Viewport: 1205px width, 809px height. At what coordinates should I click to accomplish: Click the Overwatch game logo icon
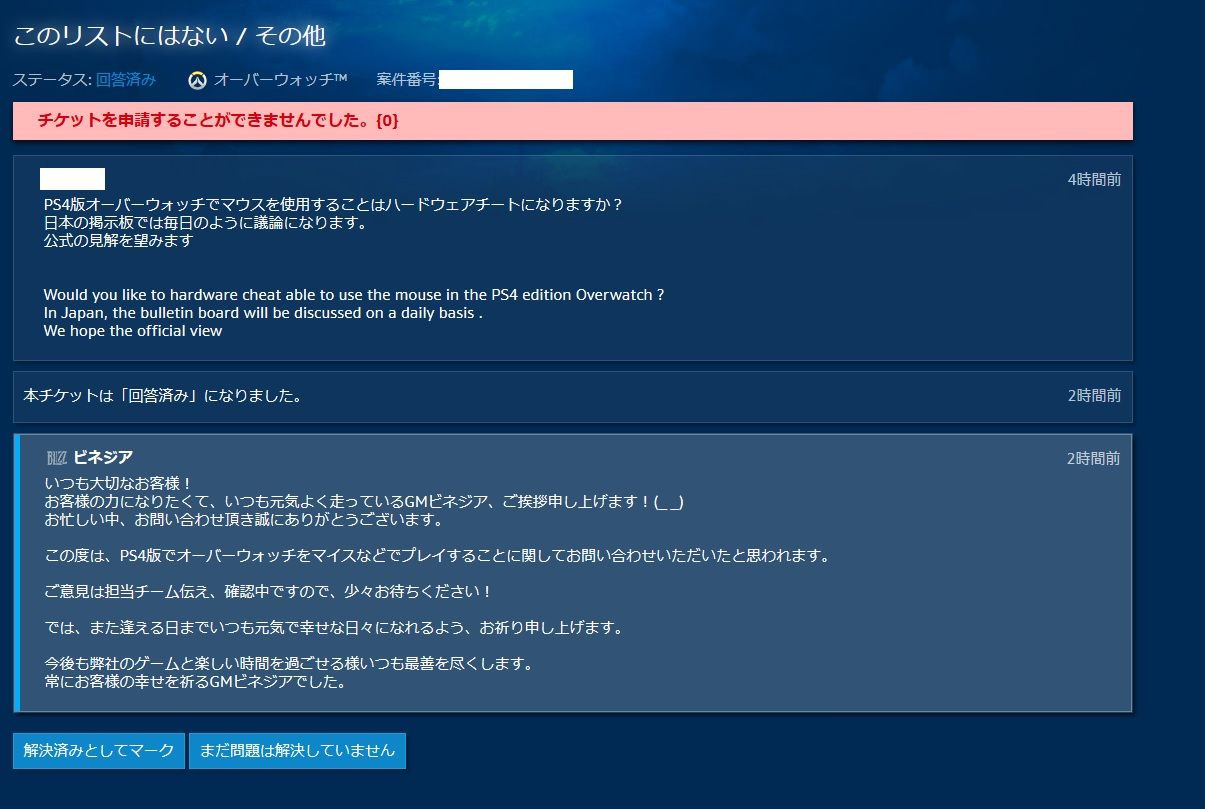click(197, 79)
